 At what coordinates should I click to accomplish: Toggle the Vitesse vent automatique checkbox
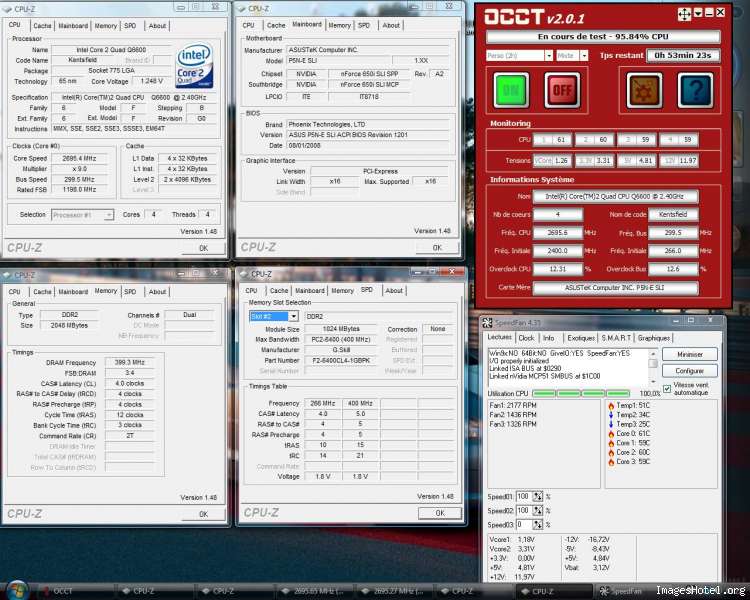coord(667,389)
